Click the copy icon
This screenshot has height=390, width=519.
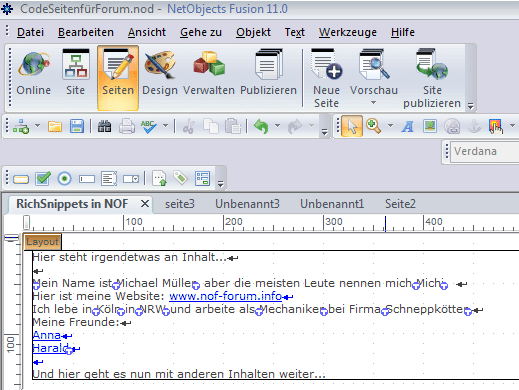tap(211, 127)
